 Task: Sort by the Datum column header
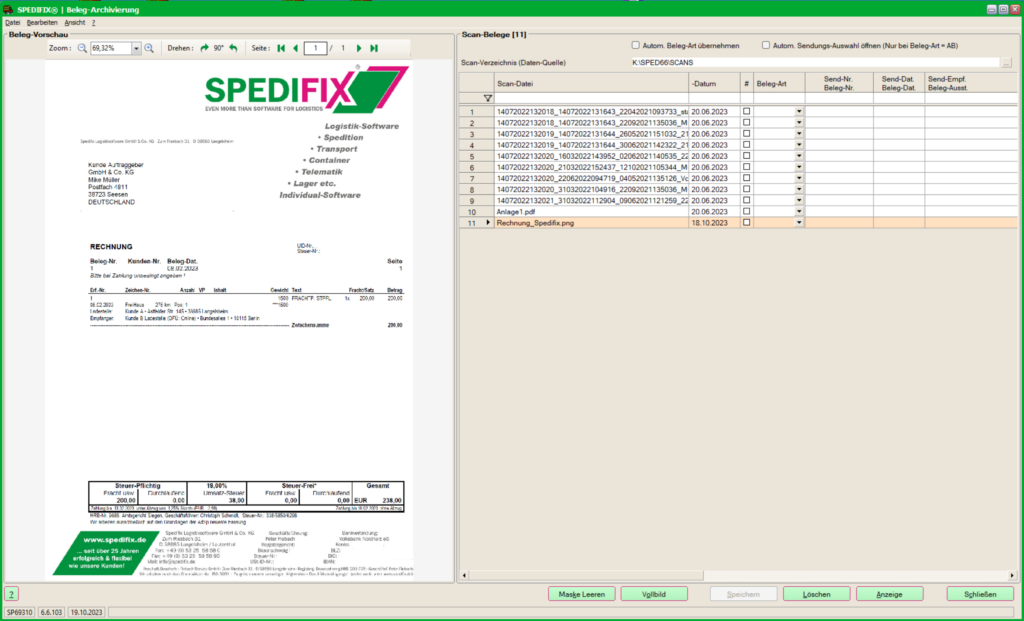pos(714,84)
